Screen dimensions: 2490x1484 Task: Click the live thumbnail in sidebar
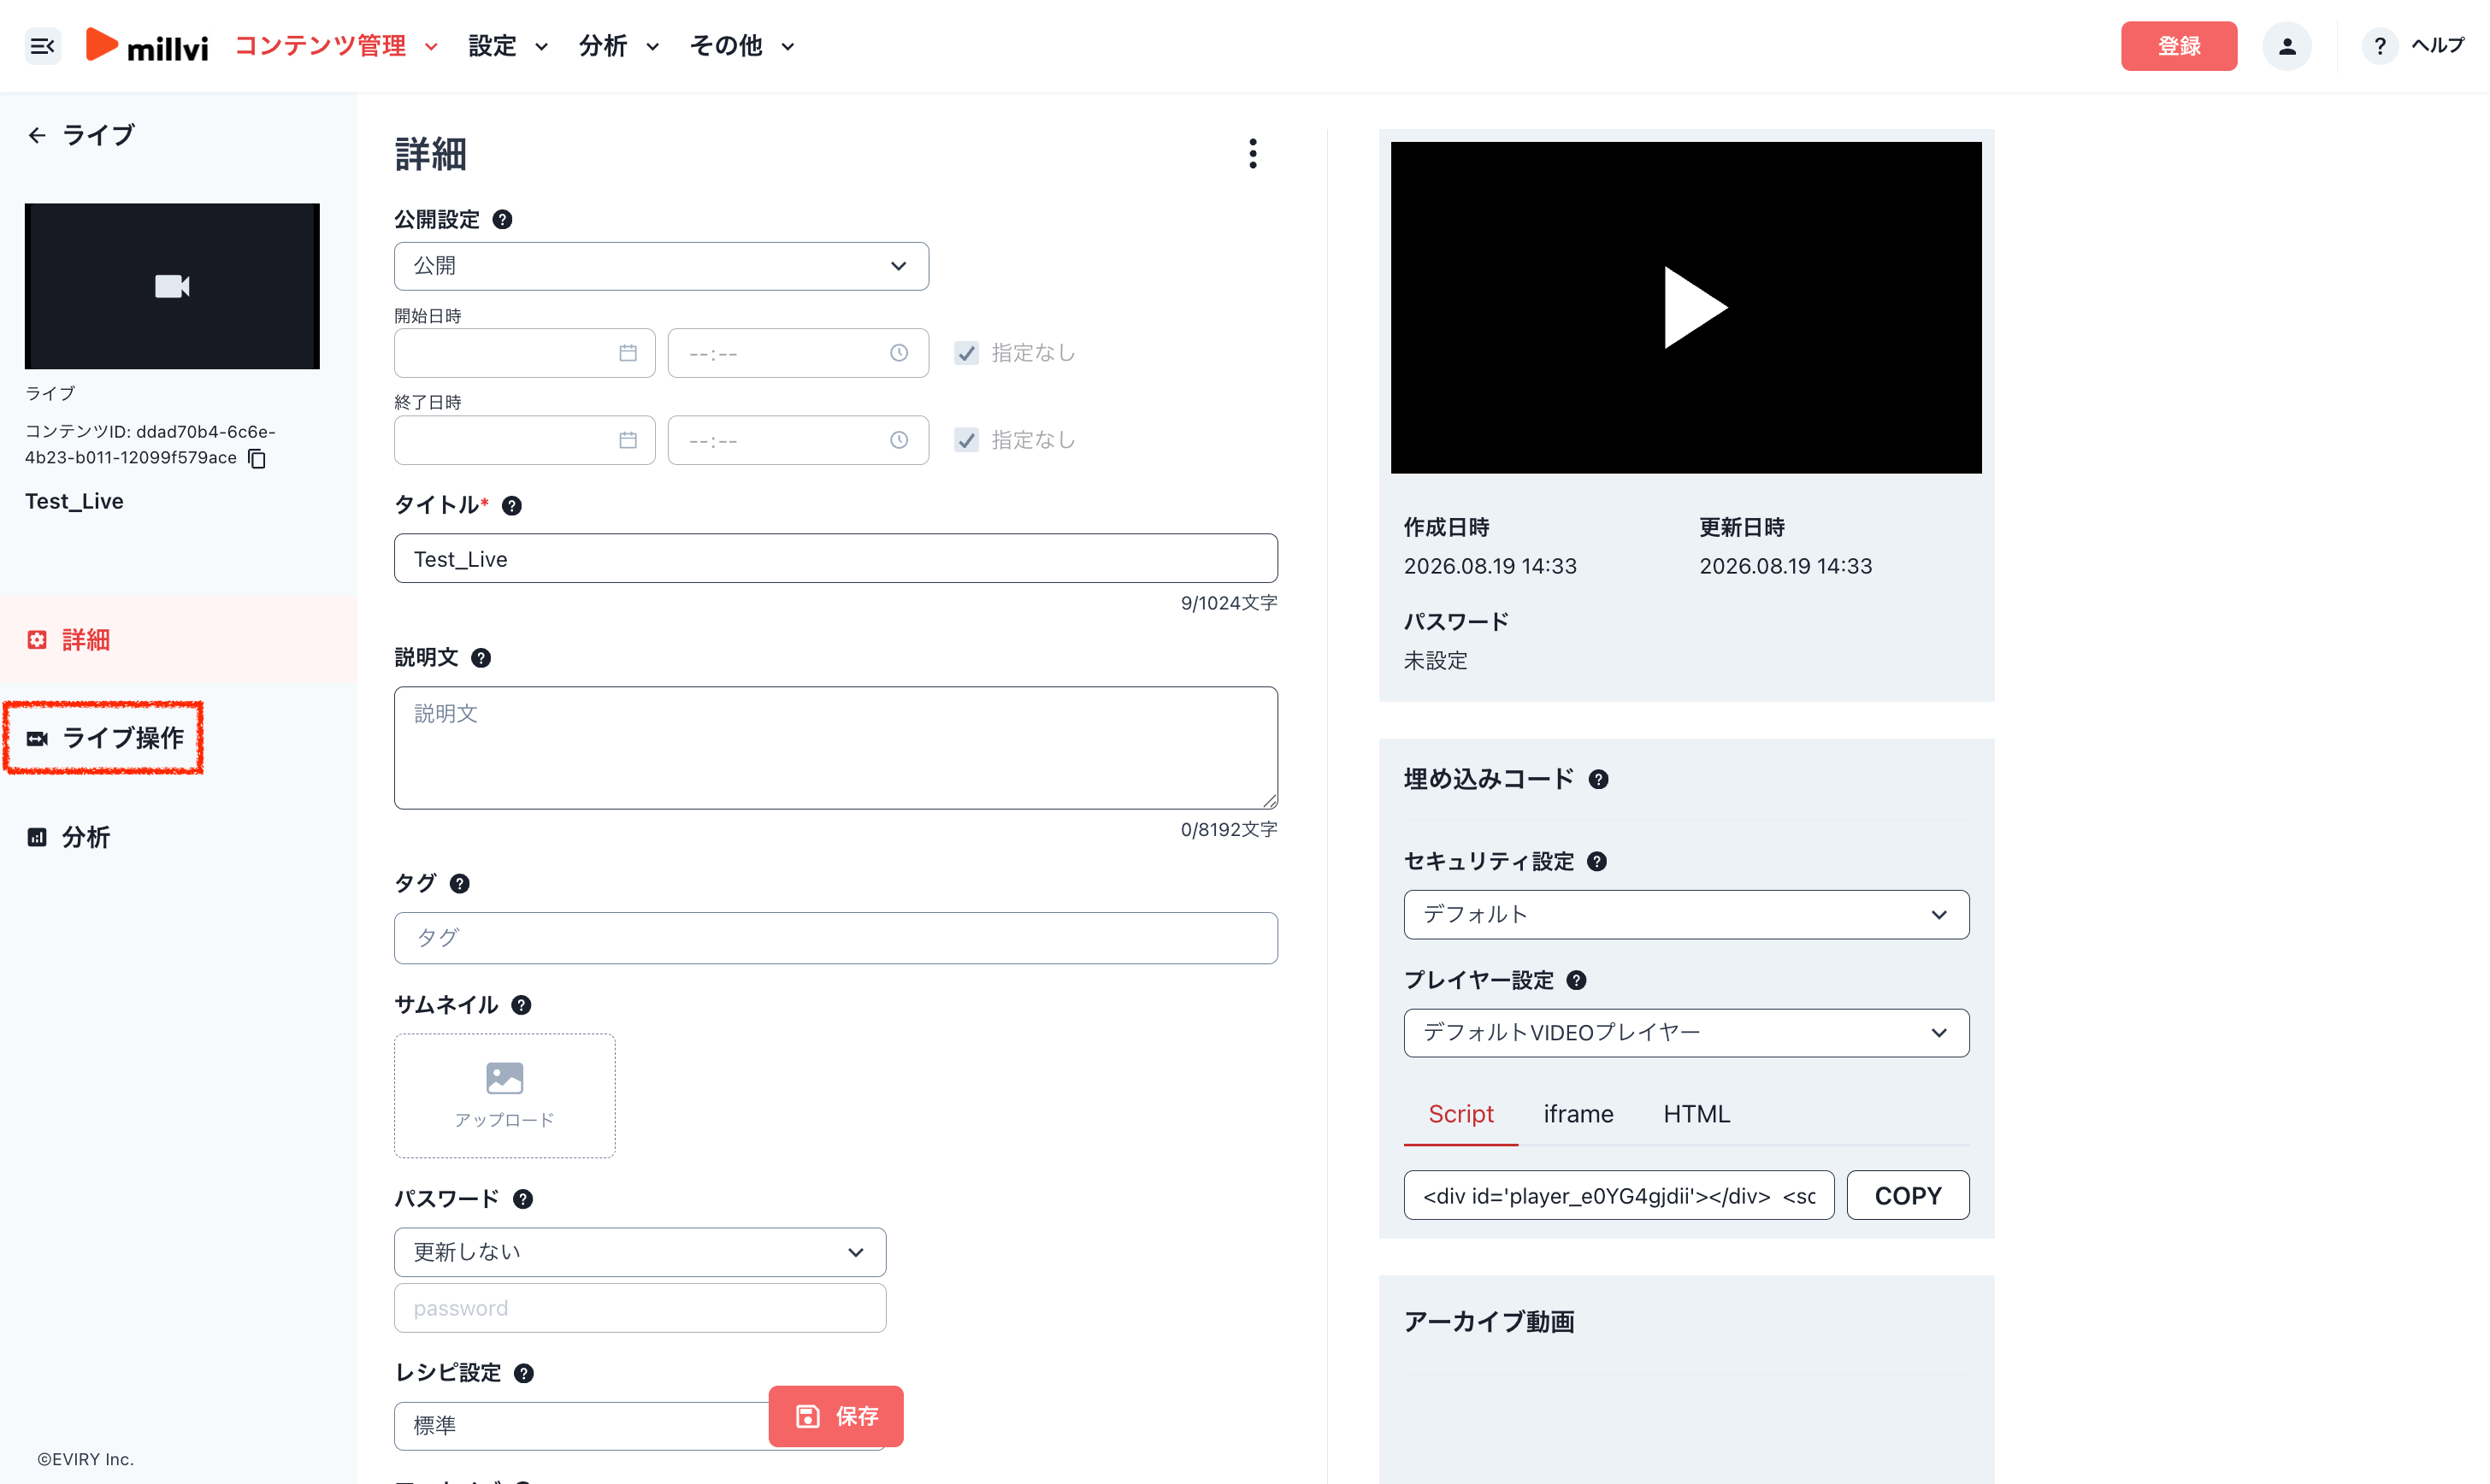point(172,286)
